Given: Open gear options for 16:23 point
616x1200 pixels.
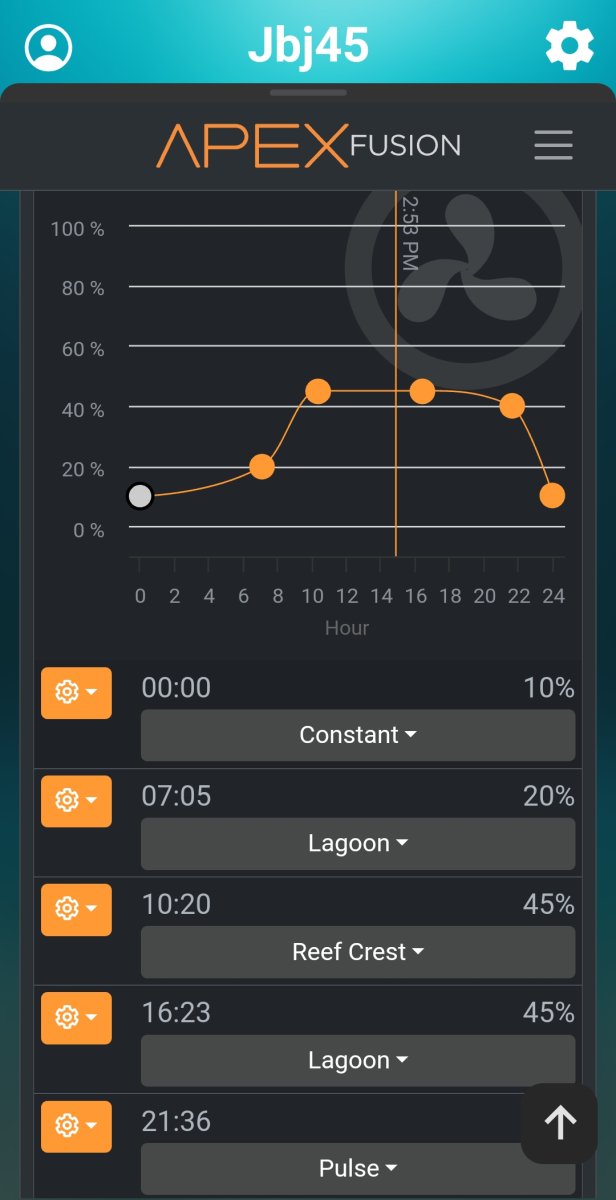Looking at the screenshot, I should click(x=76, y=1018).
